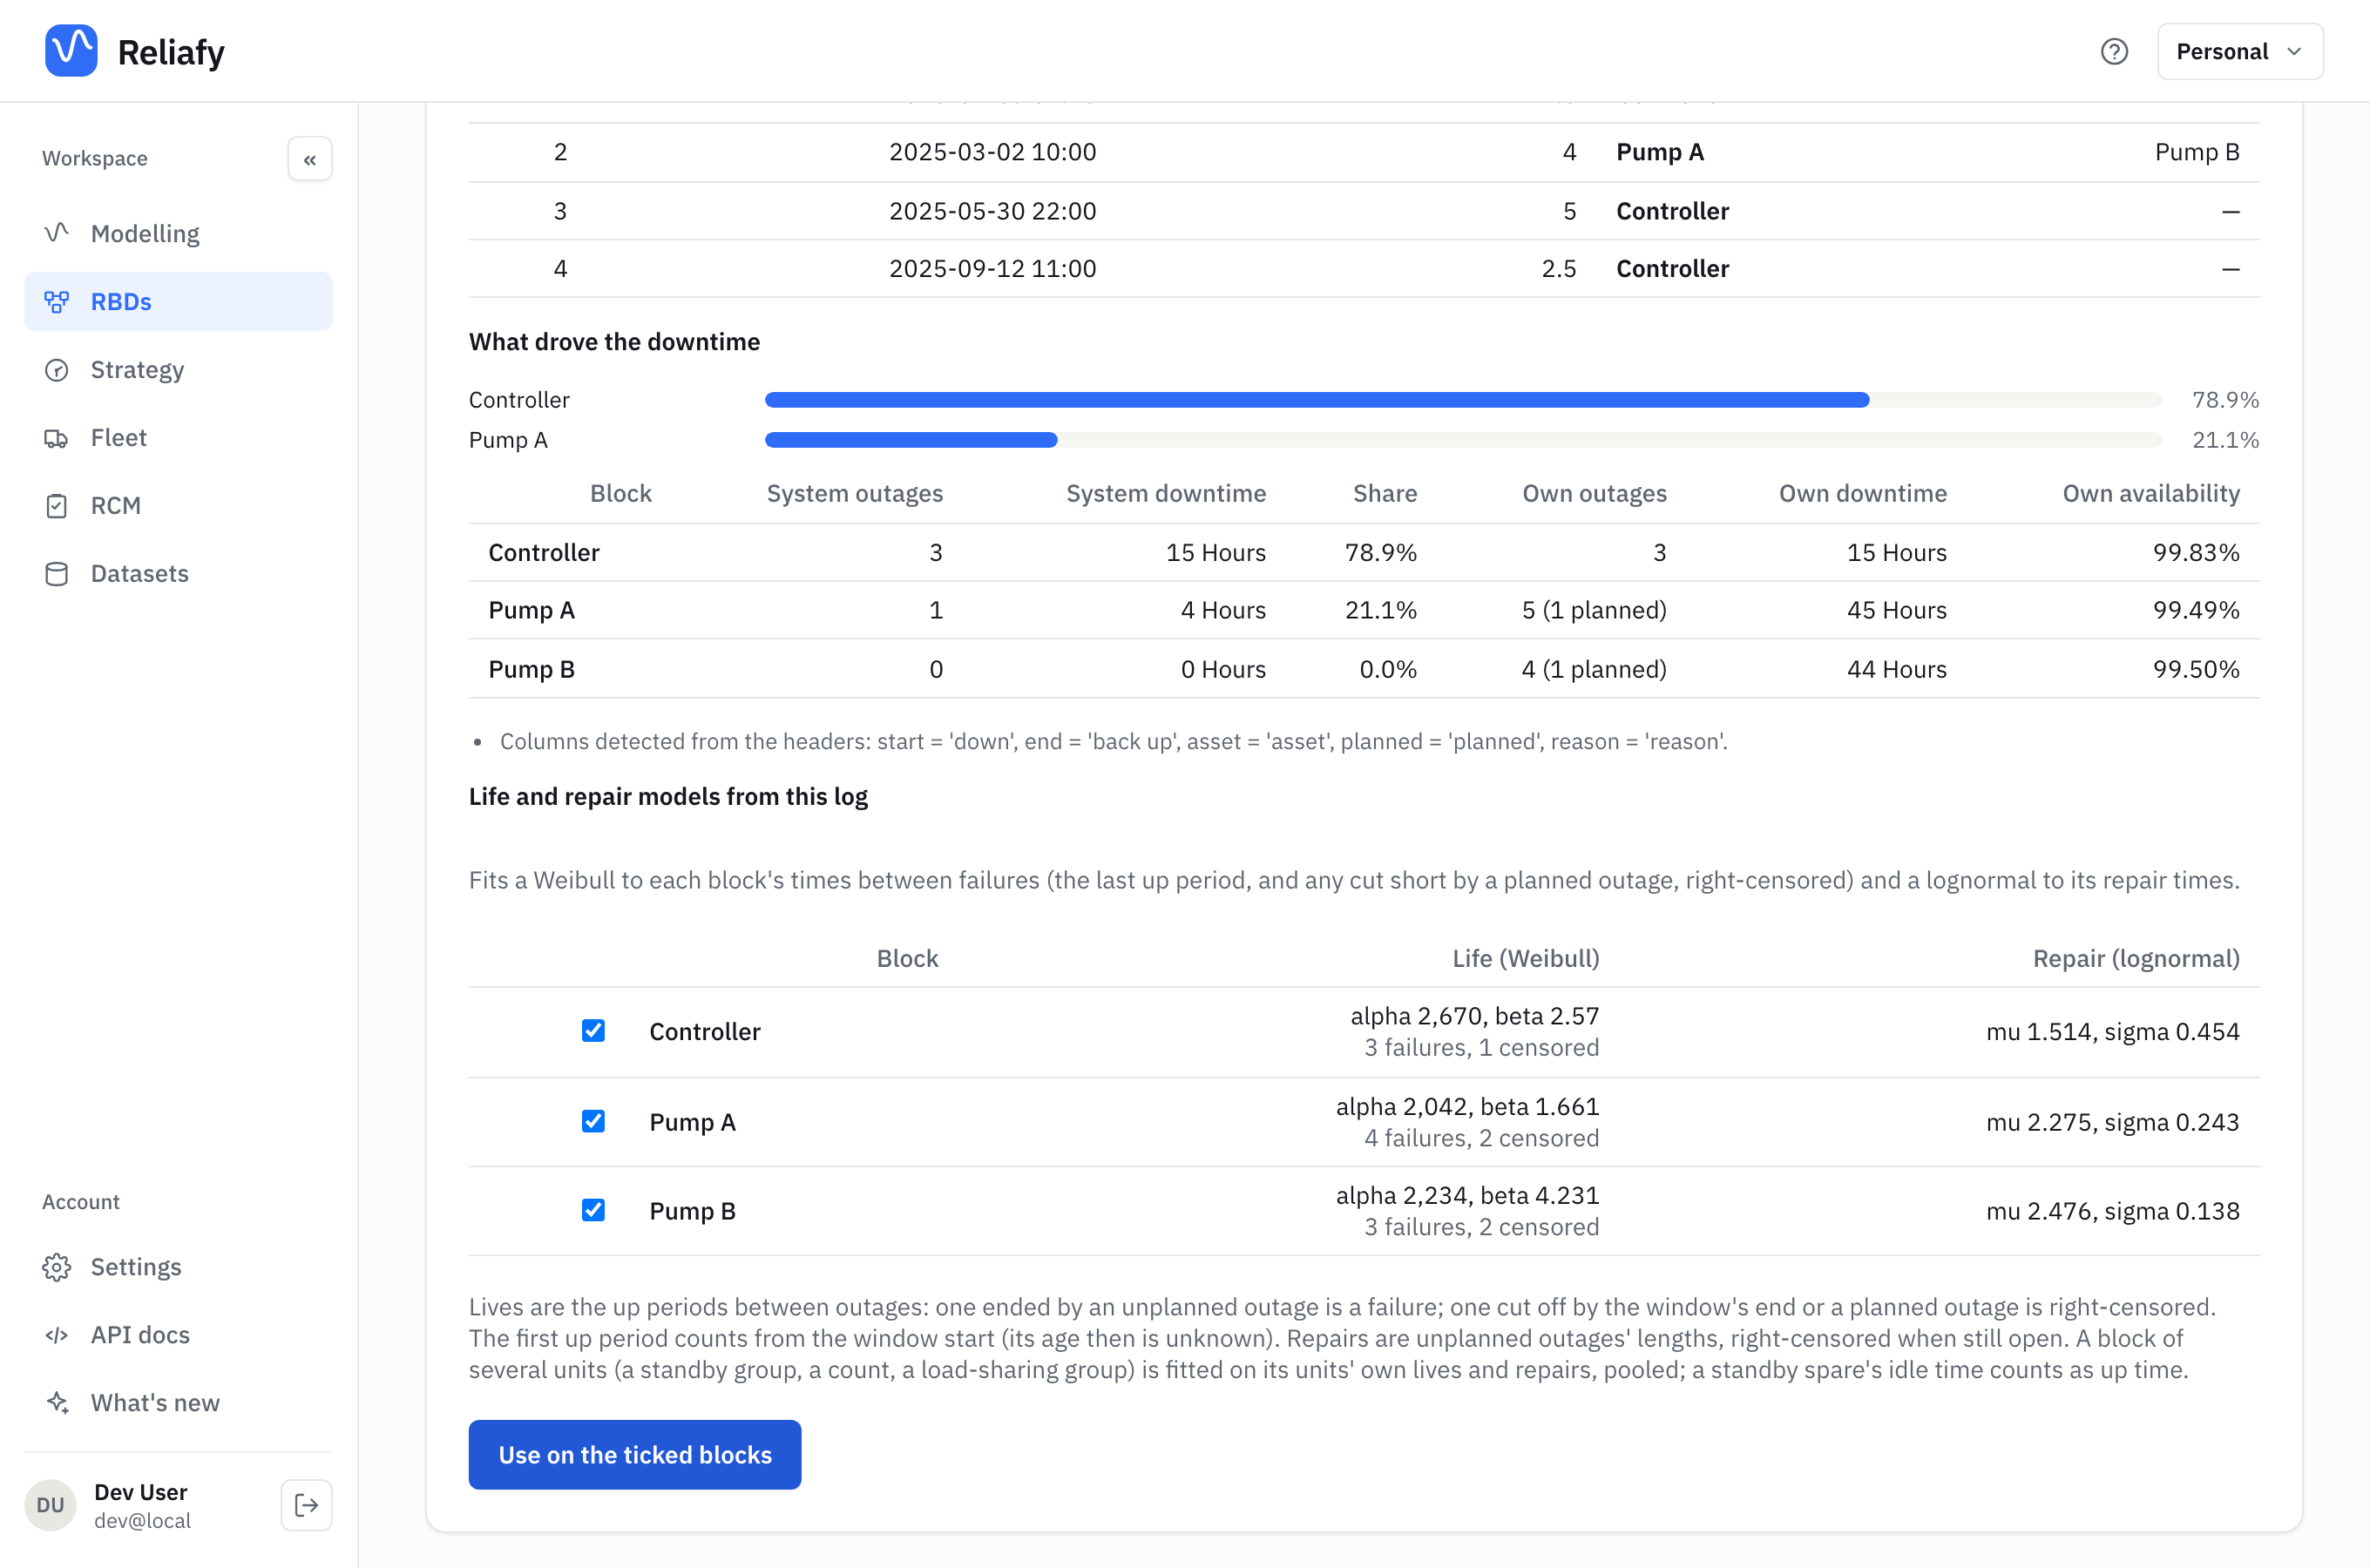This screenshot has height=1568, width=2370.
Task: Untick the Controller block checkbox
Action: [x=593, y=1031]
